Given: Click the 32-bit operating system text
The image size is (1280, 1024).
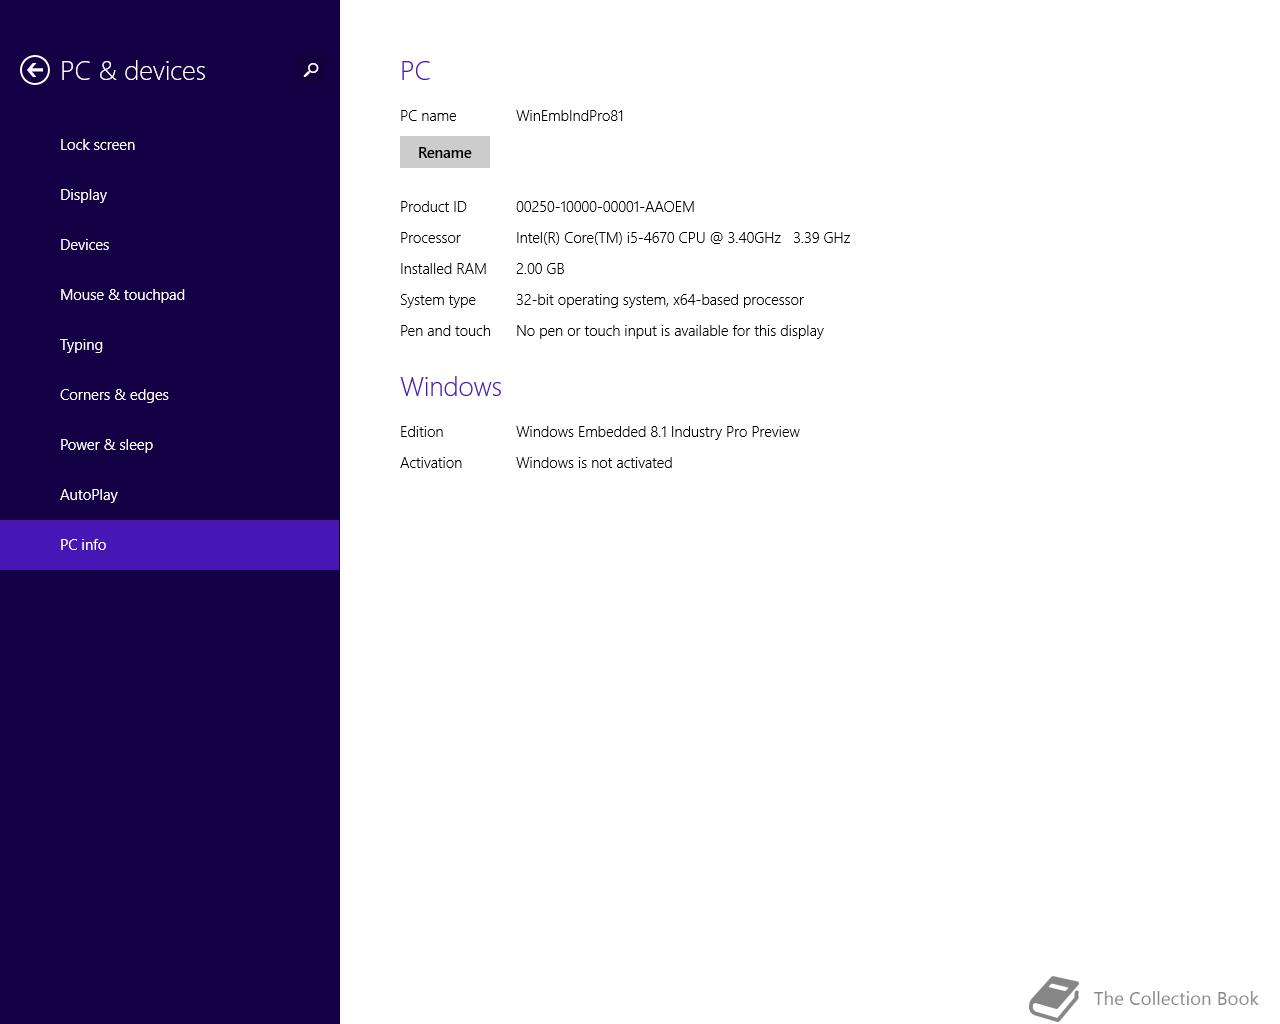Looking at the screenshot, I should pos(660,300).
